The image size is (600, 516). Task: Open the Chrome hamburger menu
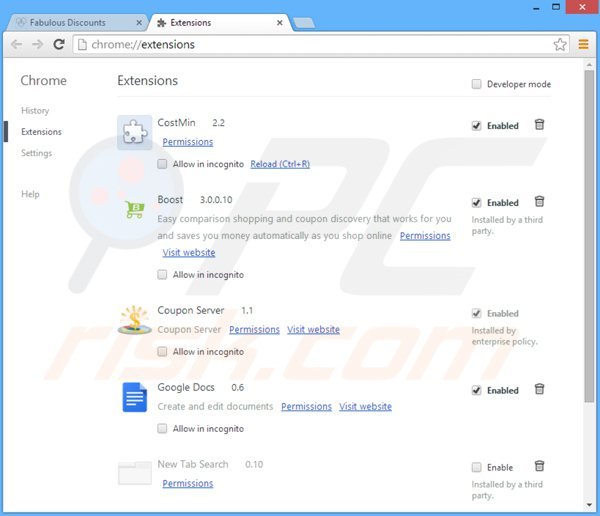point(584,44)
